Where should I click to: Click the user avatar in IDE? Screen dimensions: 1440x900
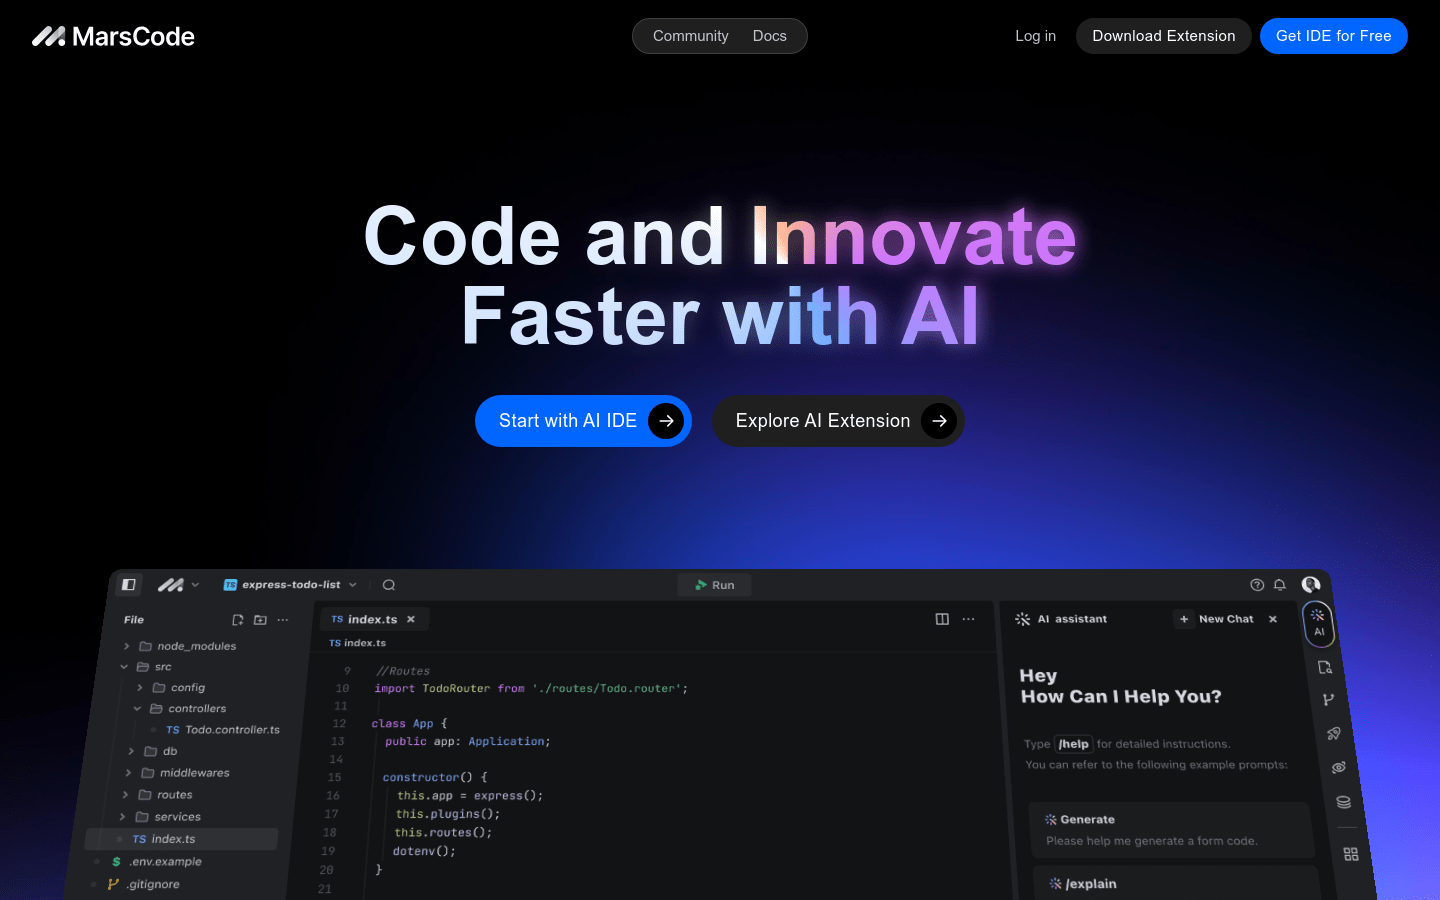[1310, 585]
